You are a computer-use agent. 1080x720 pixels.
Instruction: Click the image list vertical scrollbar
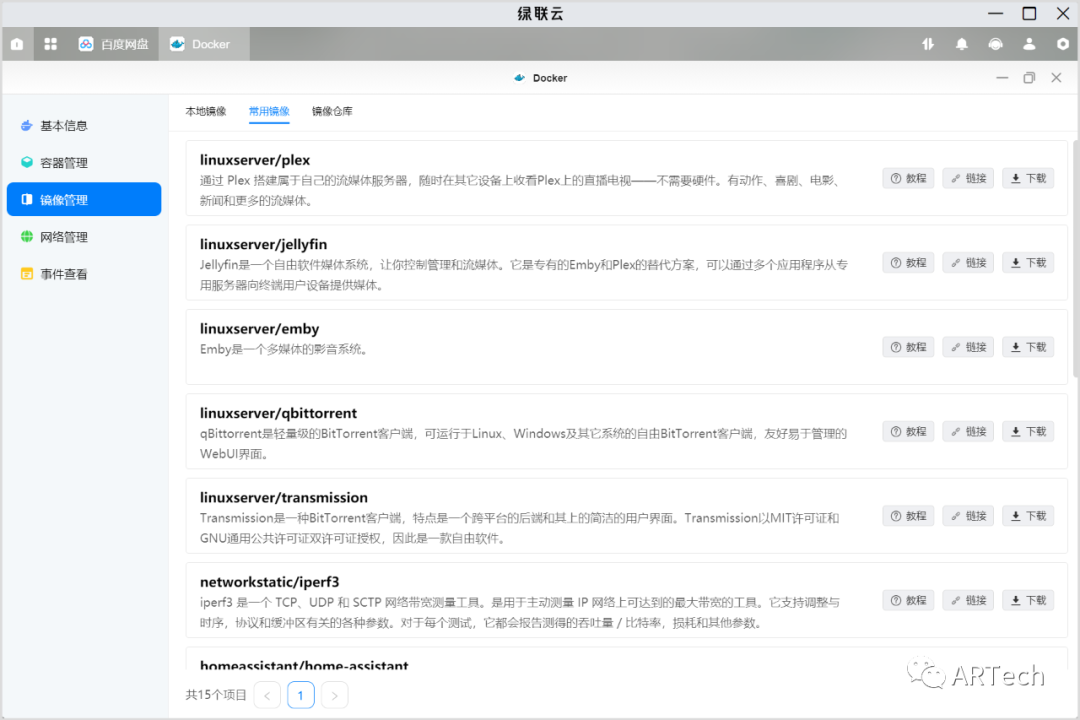point(1075,259)
